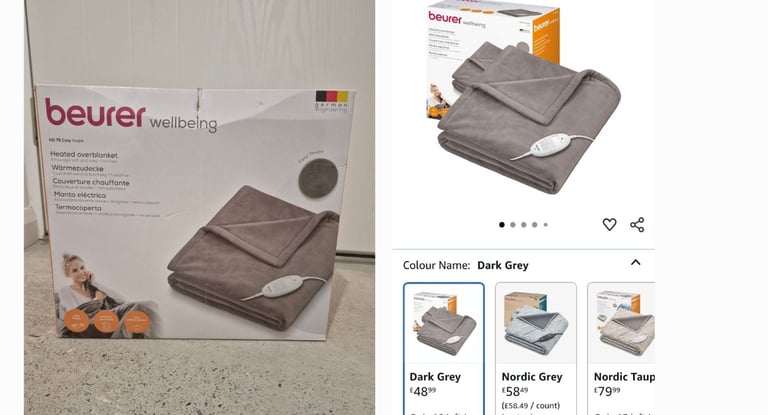Select the Nordic Grey colour option
768x415 pixels.
pyautogui.click(x=536, y=348)
